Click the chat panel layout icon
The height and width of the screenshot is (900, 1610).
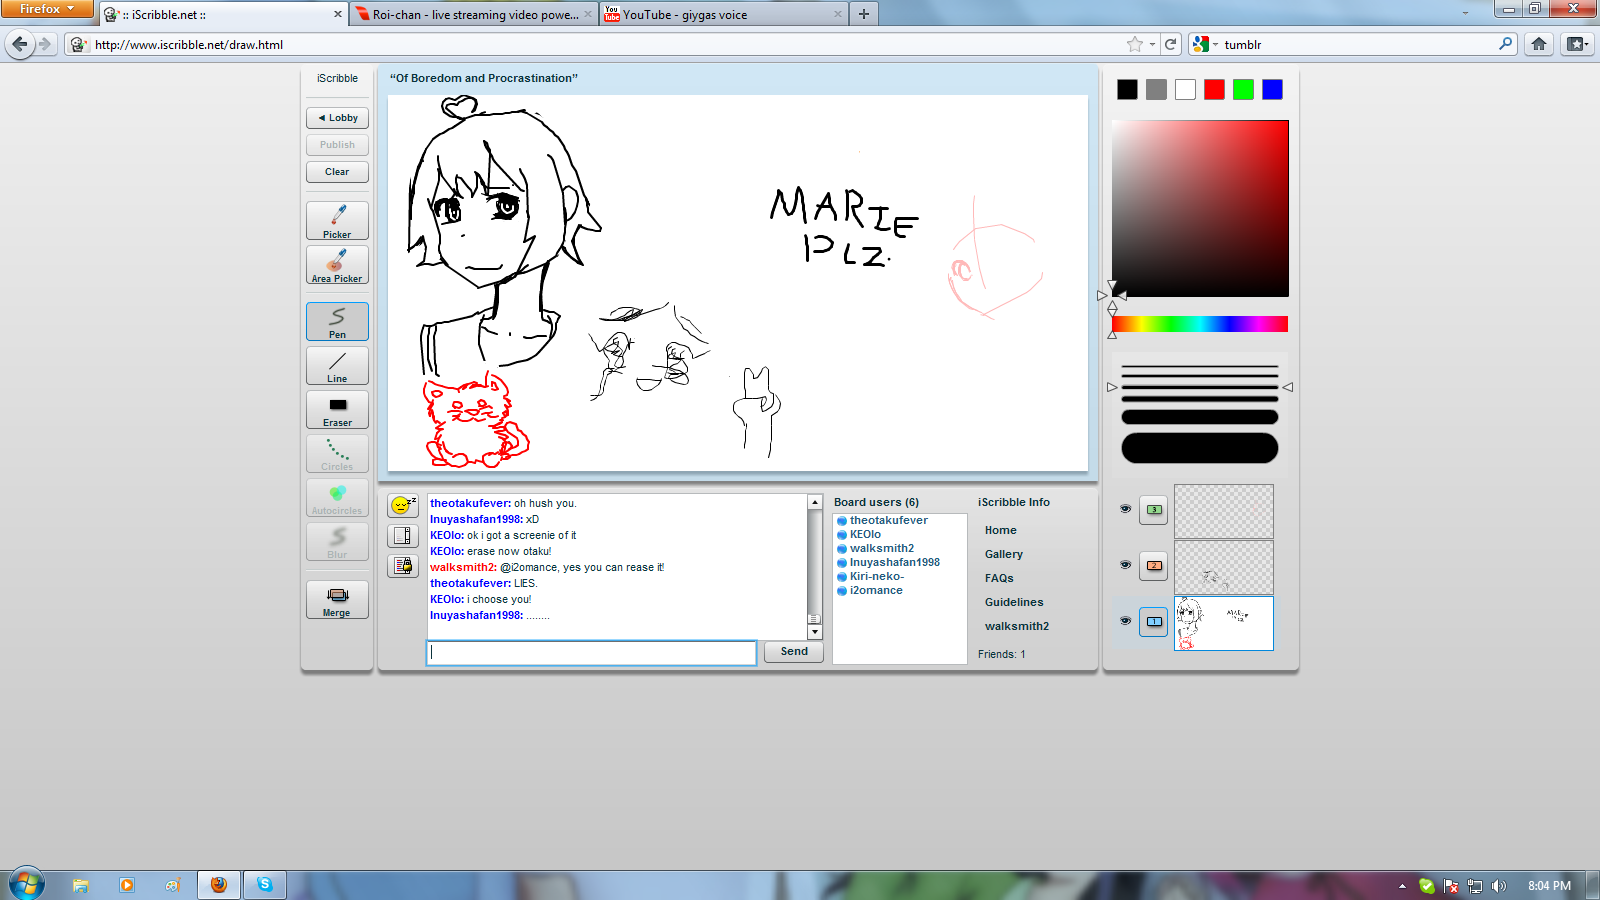403,536
